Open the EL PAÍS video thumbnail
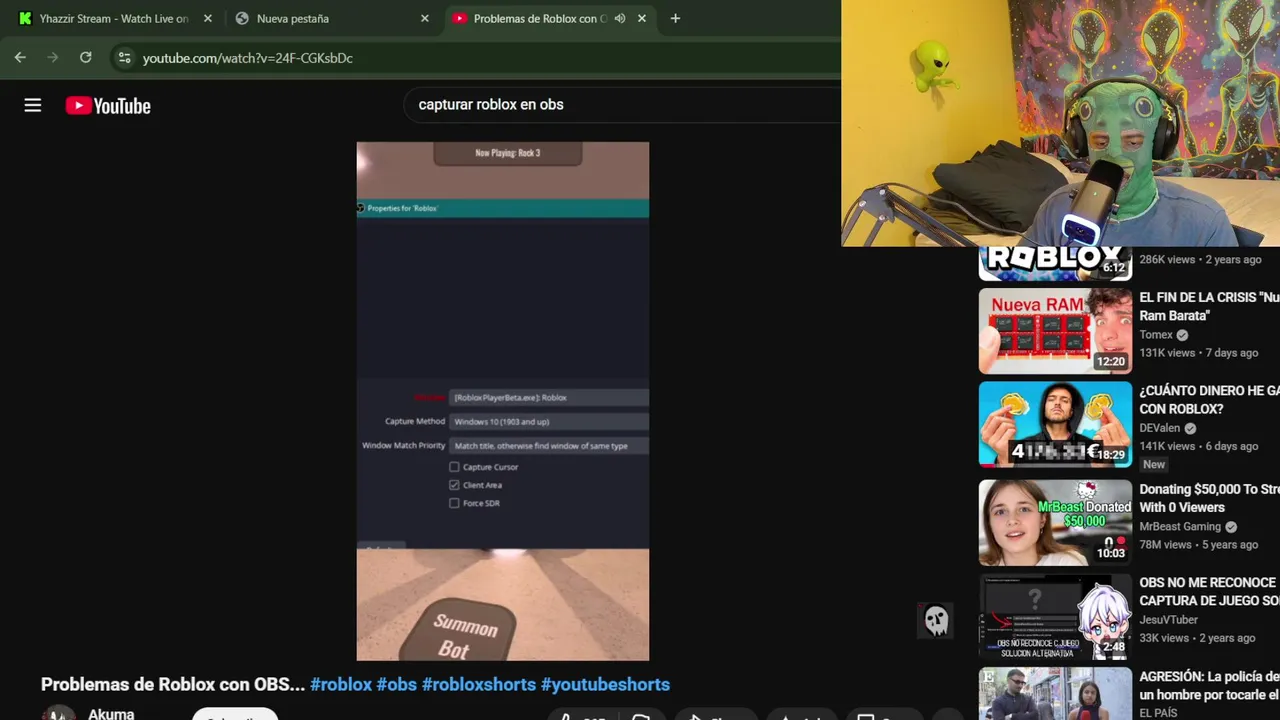 [x=1055, y=694]
